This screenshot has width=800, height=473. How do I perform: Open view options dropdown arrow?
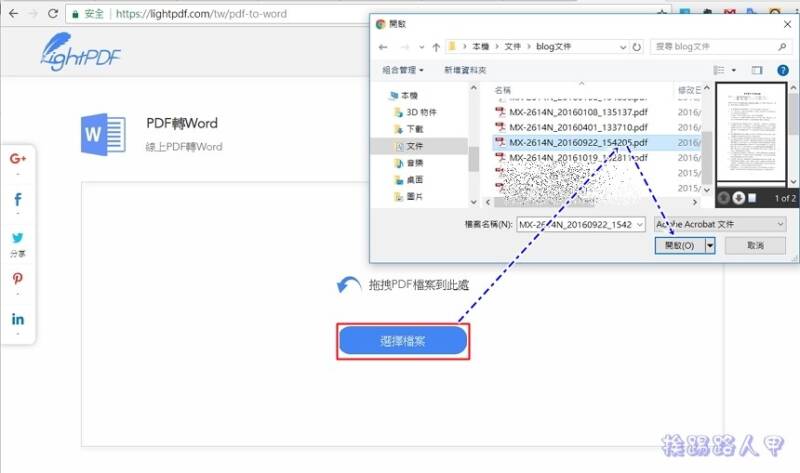click(x=734, y=70)
